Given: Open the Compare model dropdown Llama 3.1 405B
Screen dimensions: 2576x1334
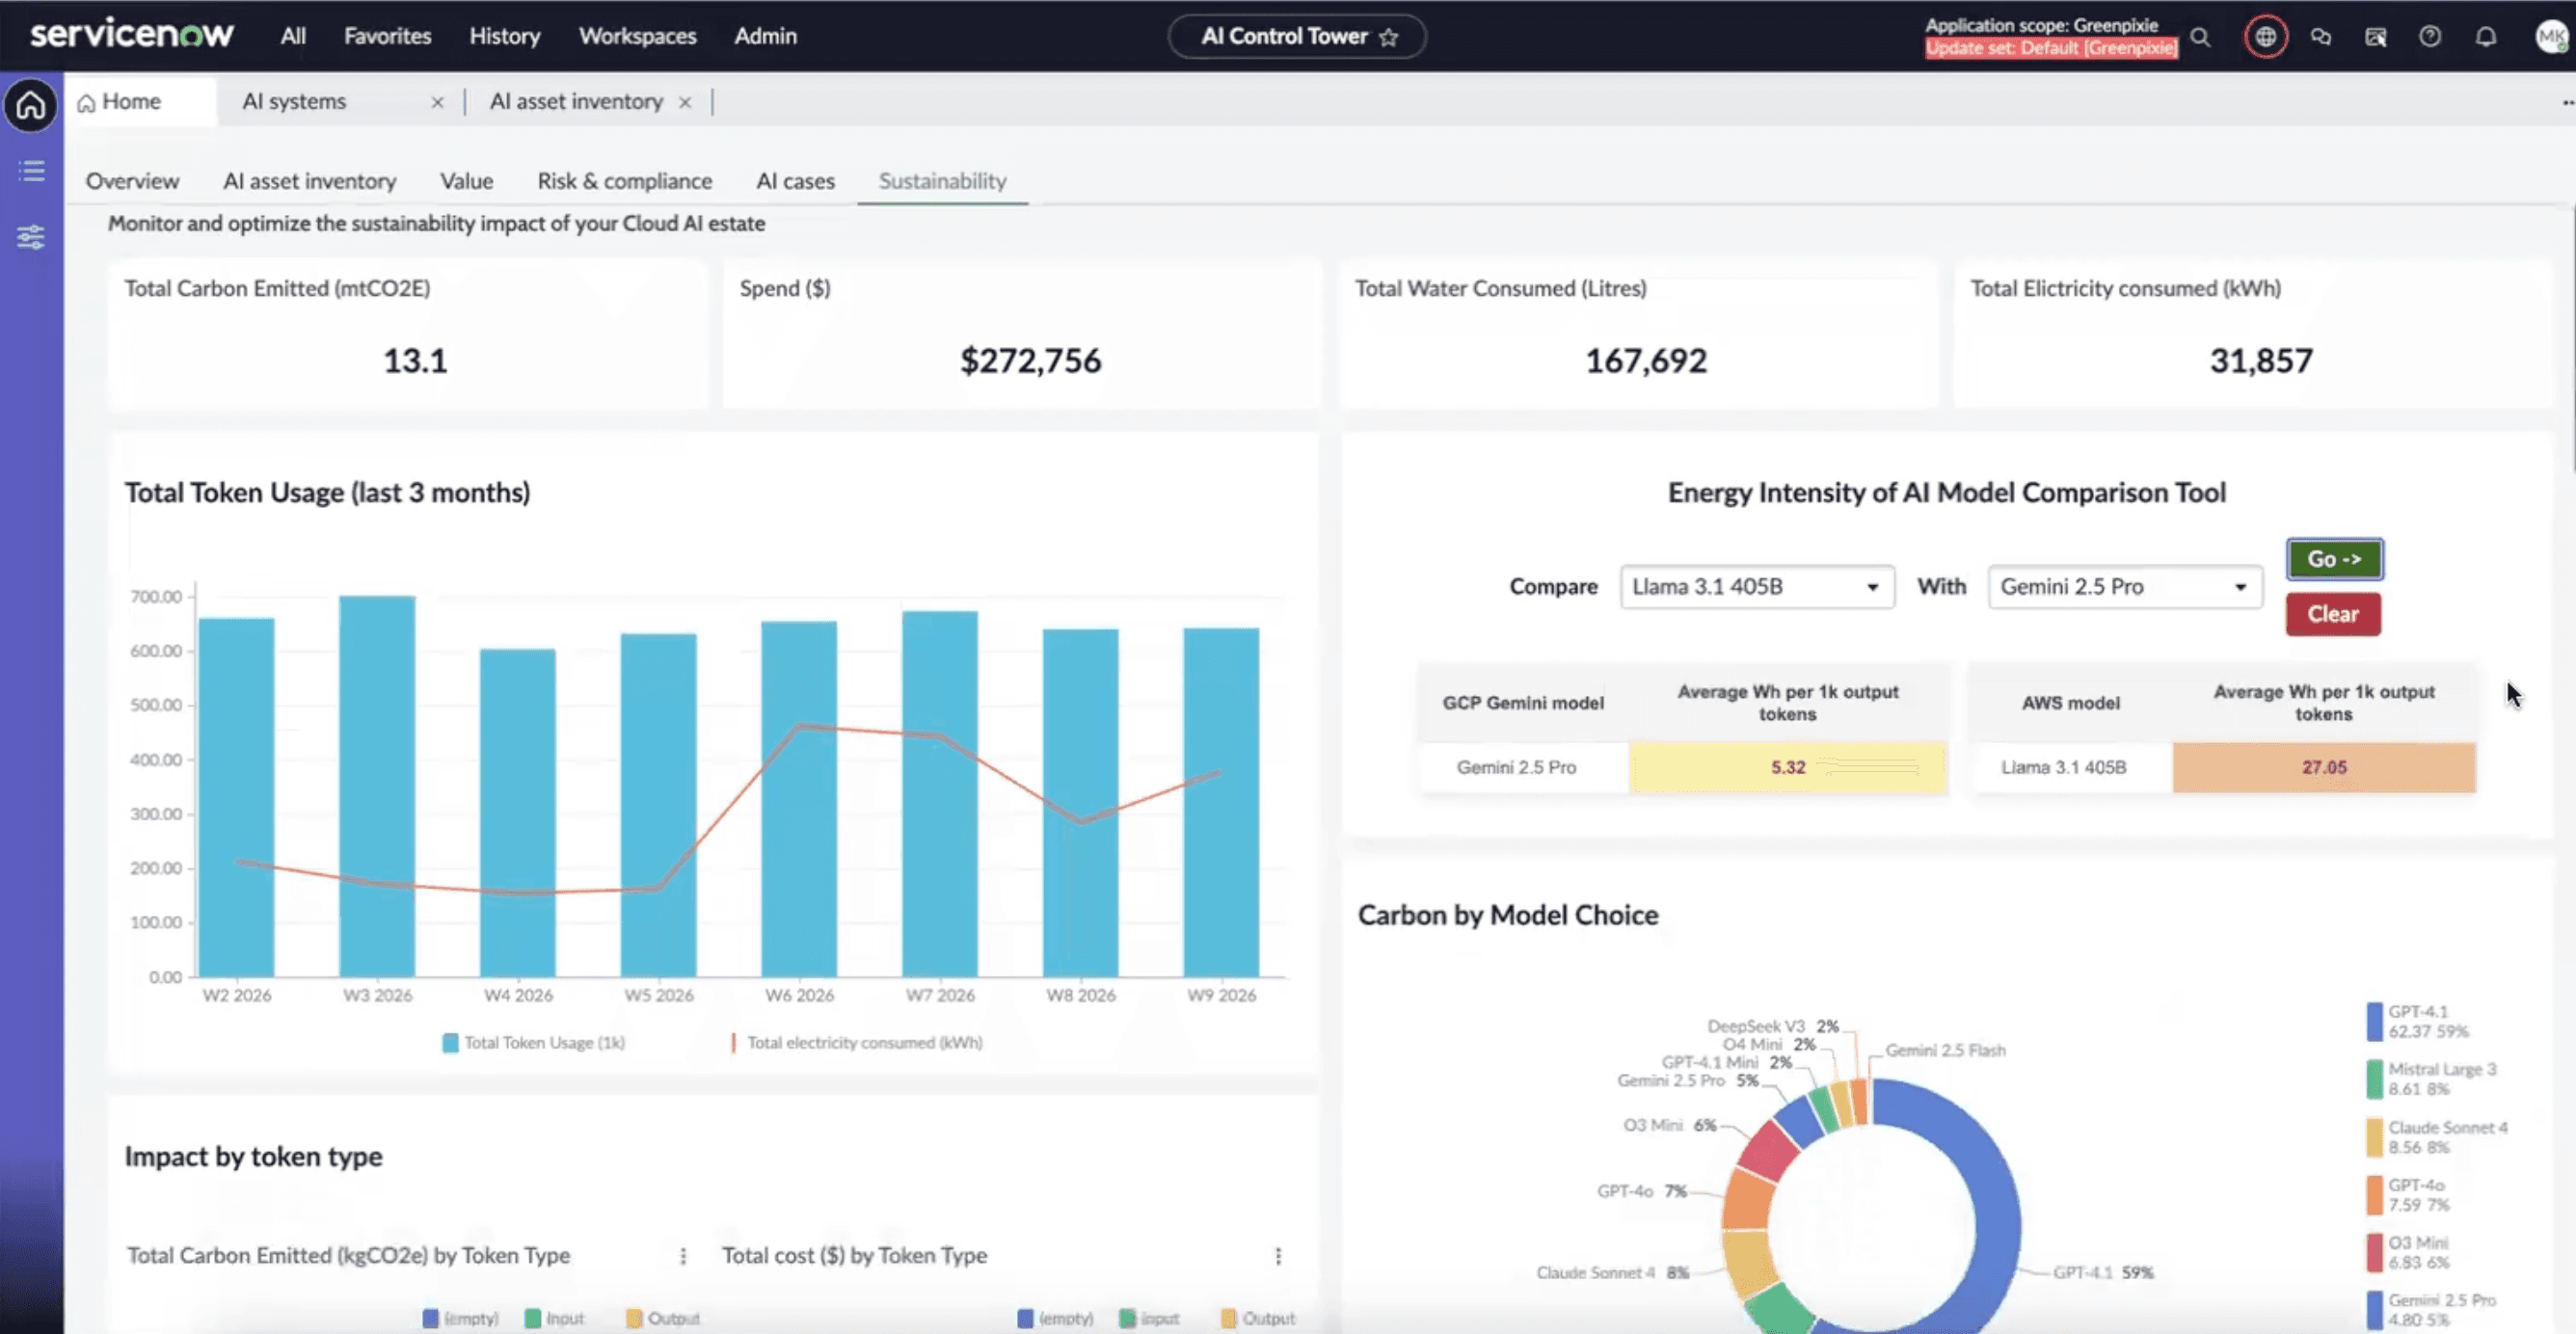Looking at the screenshot, I should (1757, 587).
